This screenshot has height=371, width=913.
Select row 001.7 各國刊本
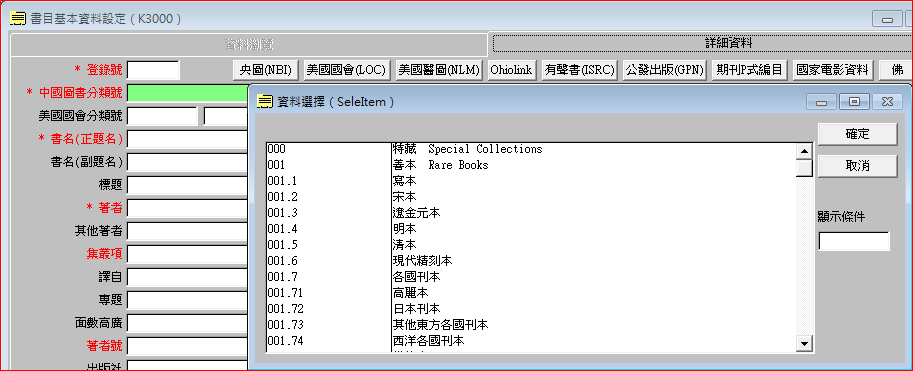(x=531, y=277)
